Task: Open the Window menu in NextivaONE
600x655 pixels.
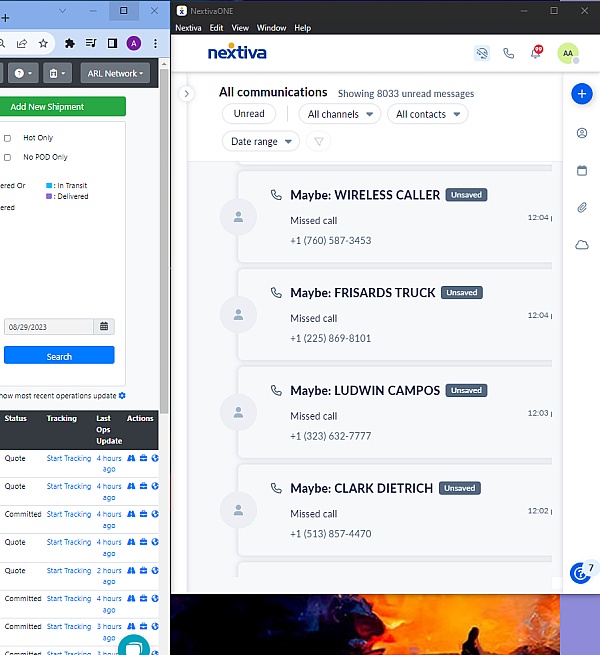Action: tap(271, 28)
